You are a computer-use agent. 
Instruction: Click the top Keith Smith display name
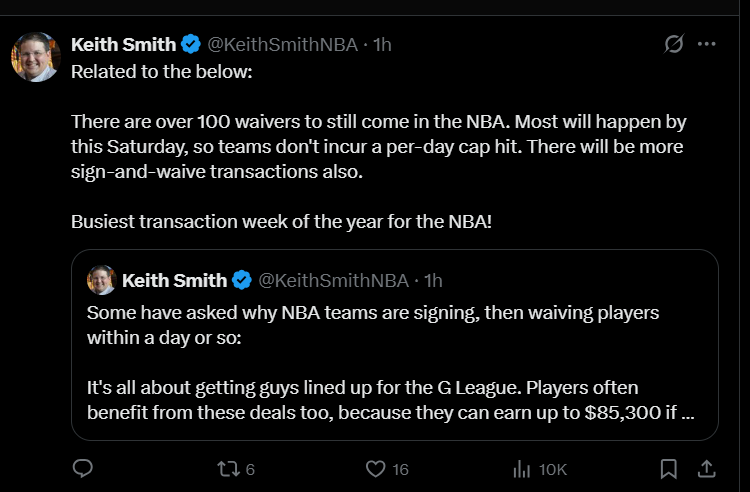click(x=123, y=44)
